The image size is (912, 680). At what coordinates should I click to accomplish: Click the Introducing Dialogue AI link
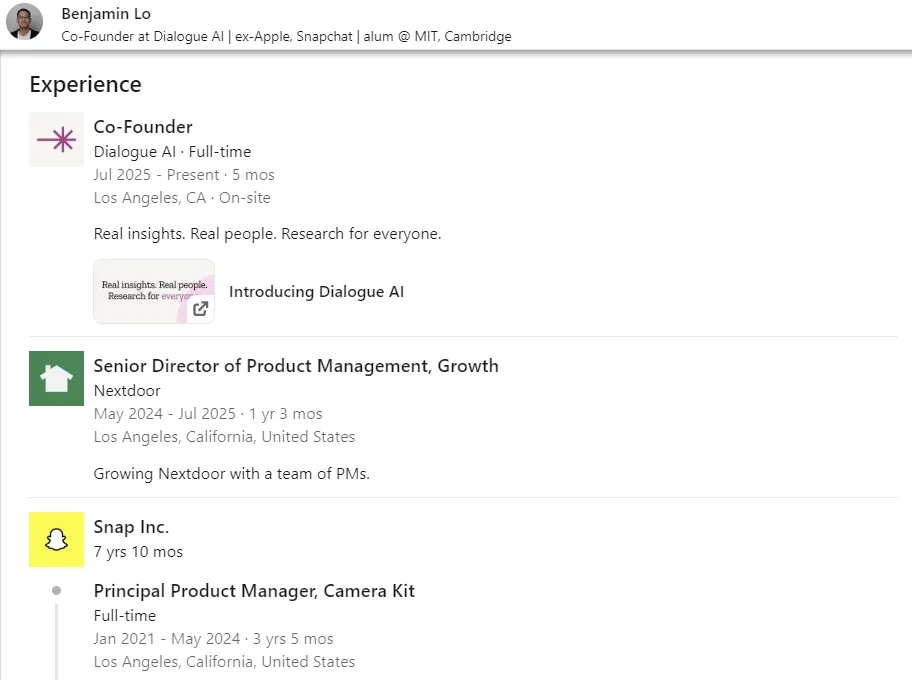click(316, 292)
